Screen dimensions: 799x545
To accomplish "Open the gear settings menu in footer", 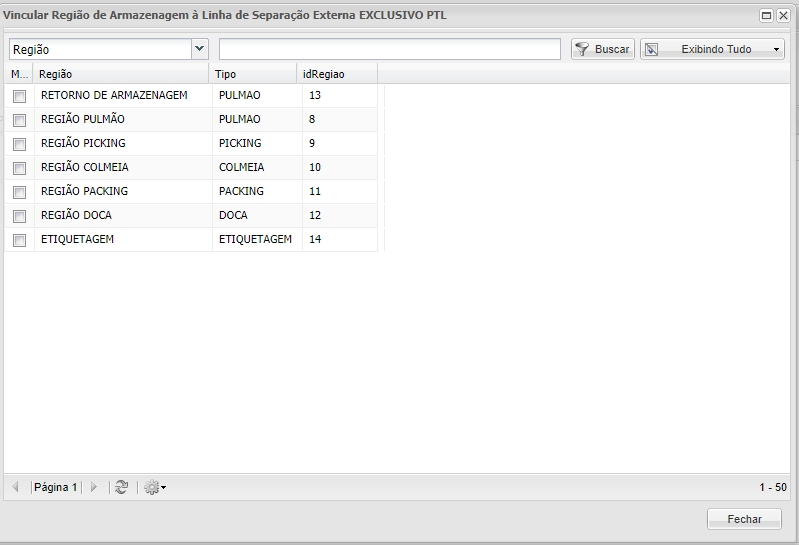I will tap(155, 487).
